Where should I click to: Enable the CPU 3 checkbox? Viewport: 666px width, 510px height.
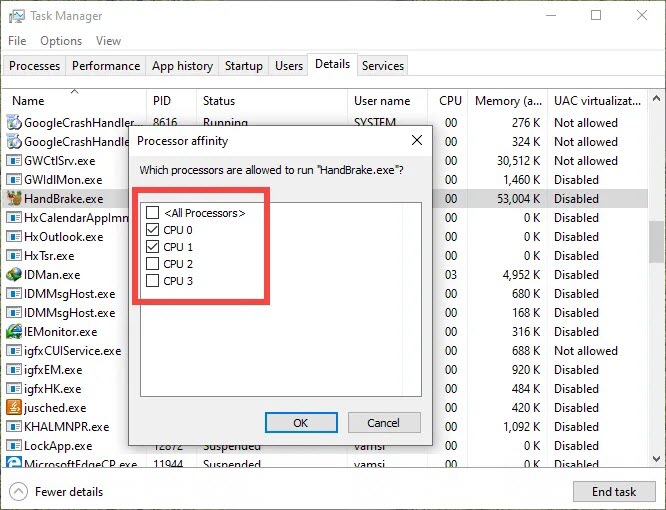[152, 281]
